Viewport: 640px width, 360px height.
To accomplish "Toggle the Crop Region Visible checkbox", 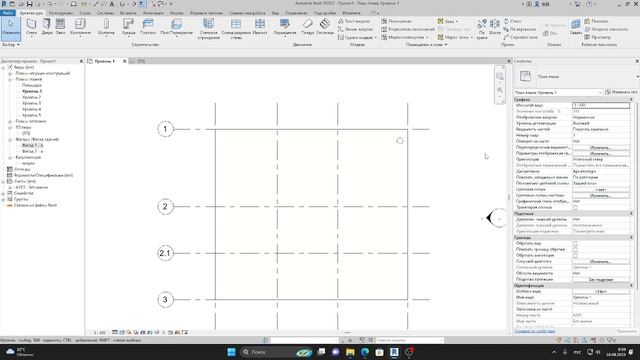I will (x=575, y=249).
